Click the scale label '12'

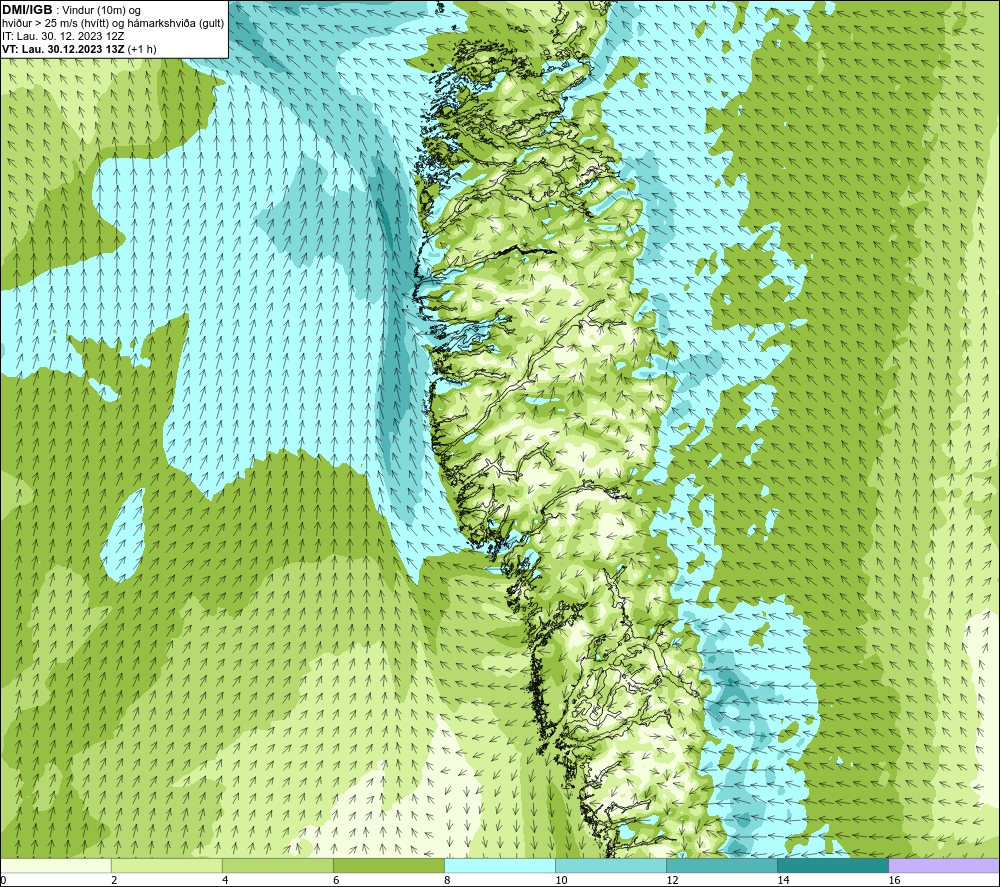click(672, 880)
